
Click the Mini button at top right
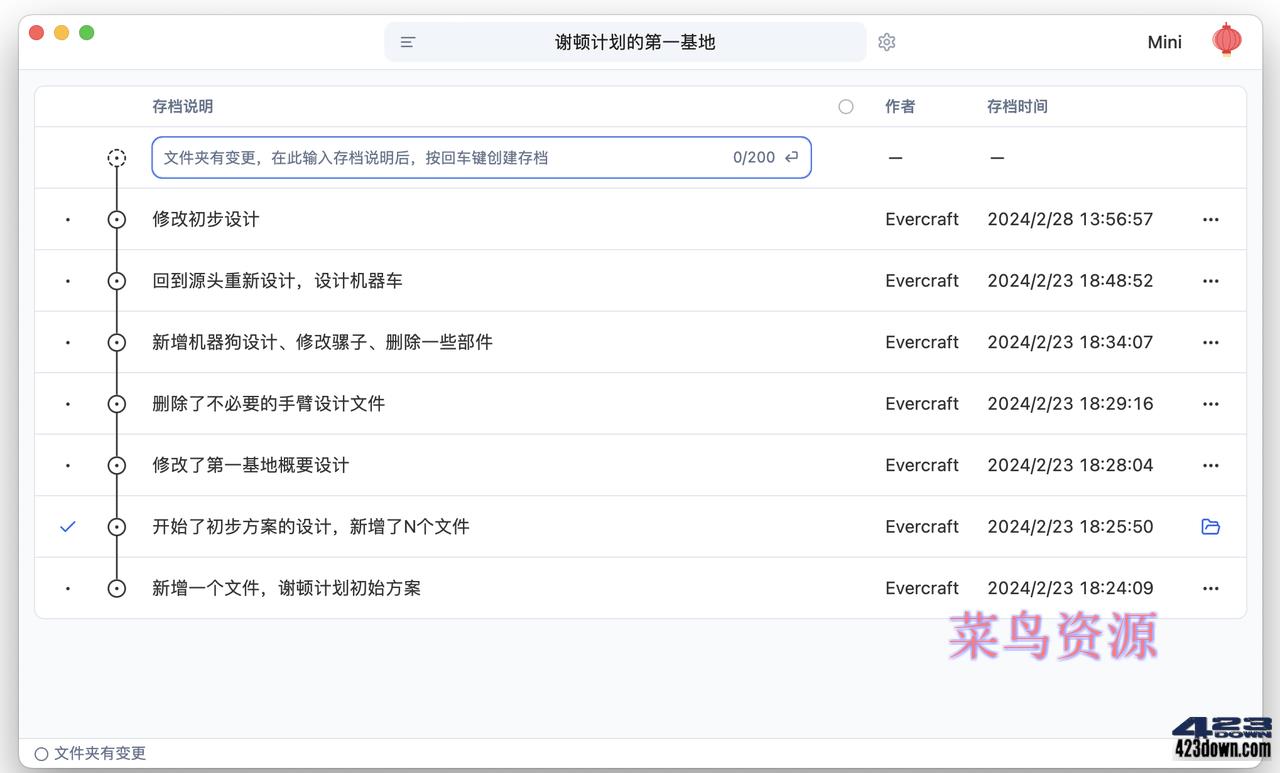tap(1163, 42)
